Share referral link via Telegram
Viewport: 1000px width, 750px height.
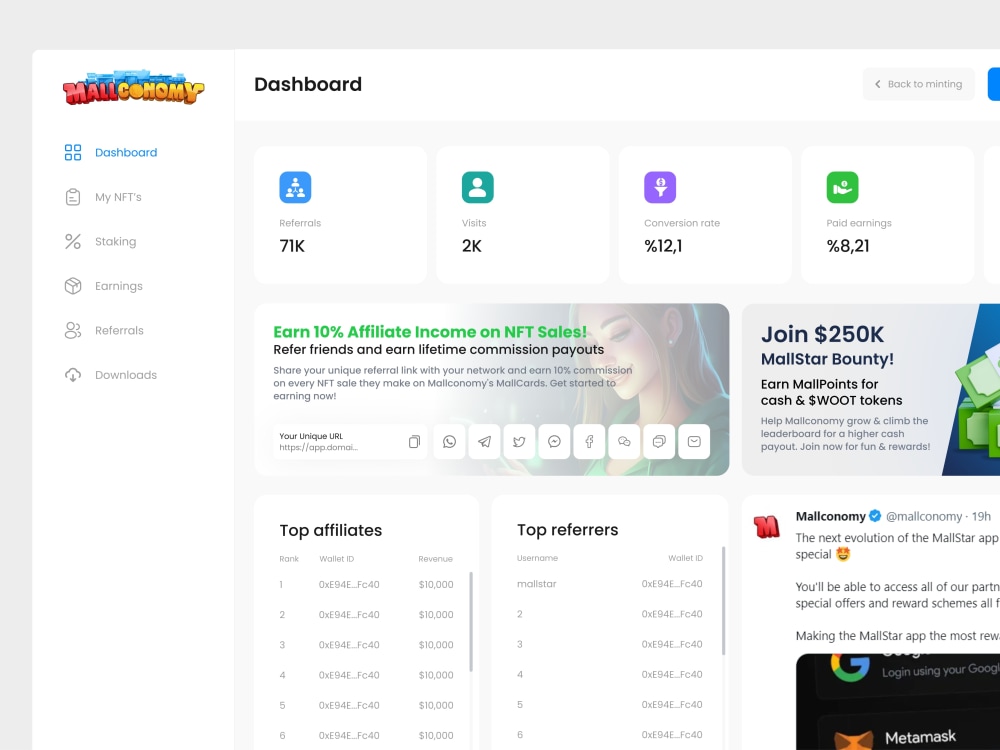coord(485,441)
